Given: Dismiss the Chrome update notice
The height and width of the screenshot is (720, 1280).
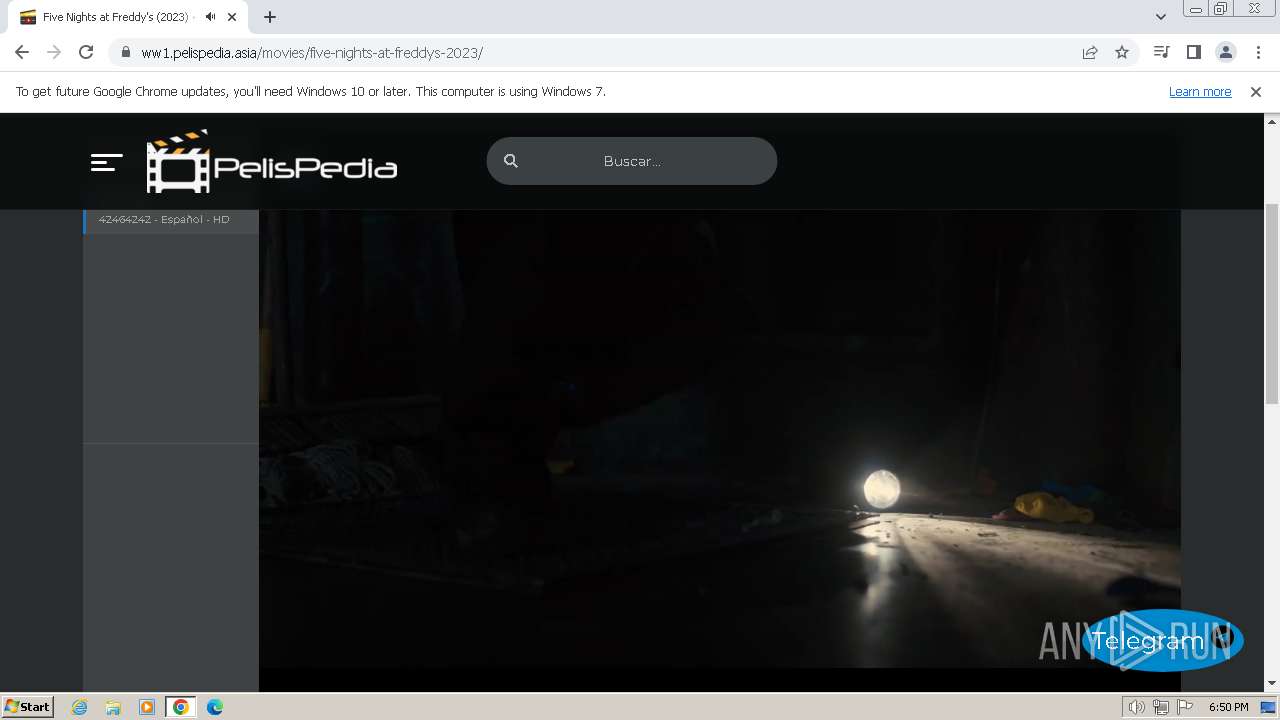Looking at the screenshot, I should tap(1256, 91).
